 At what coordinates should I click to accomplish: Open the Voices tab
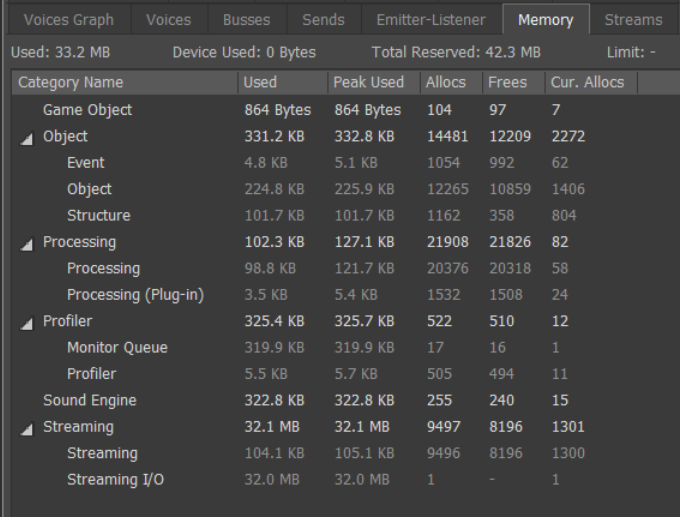point(168,20)
